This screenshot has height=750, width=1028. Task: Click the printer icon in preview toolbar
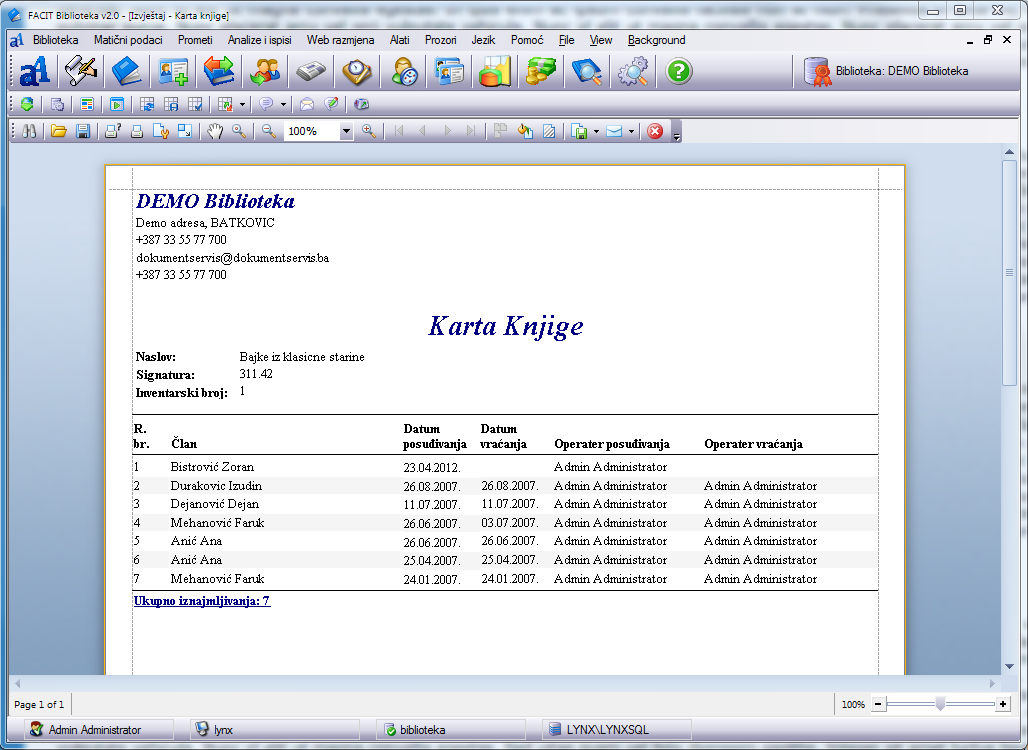[137, 131]
